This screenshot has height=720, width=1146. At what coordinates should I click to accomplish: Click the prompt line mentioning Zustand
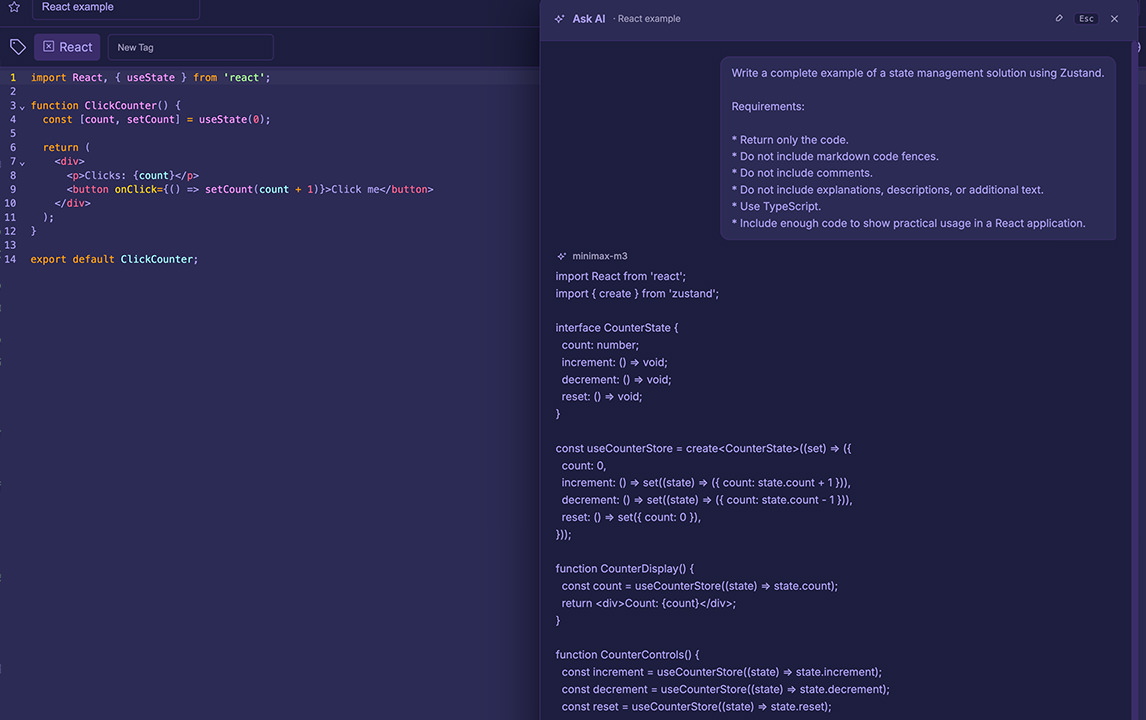917,73
